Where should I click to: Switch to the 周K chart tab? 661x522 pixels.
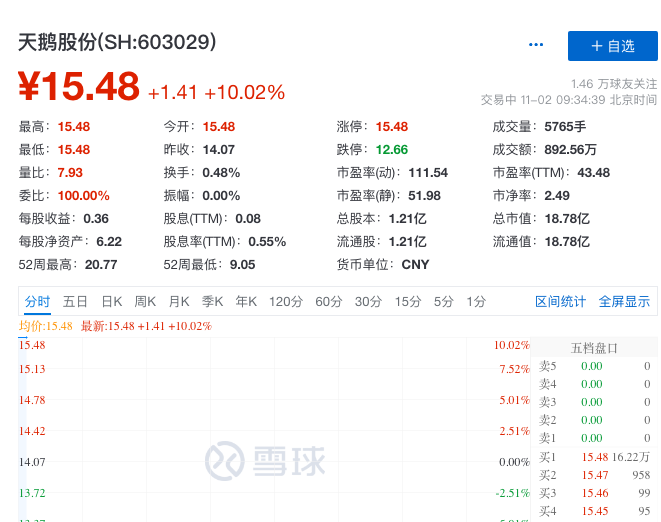(x=145, y=301)
